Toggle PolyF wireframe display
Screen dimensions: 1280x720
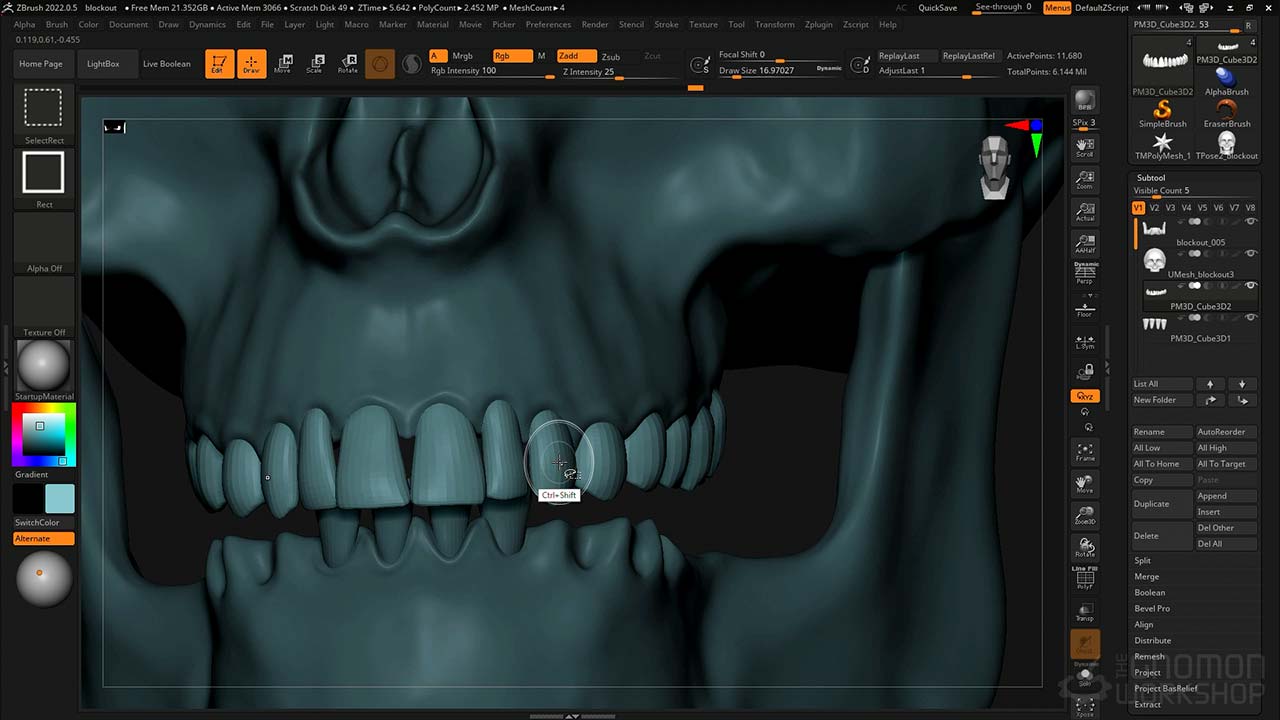click(x=1085, y=580)
